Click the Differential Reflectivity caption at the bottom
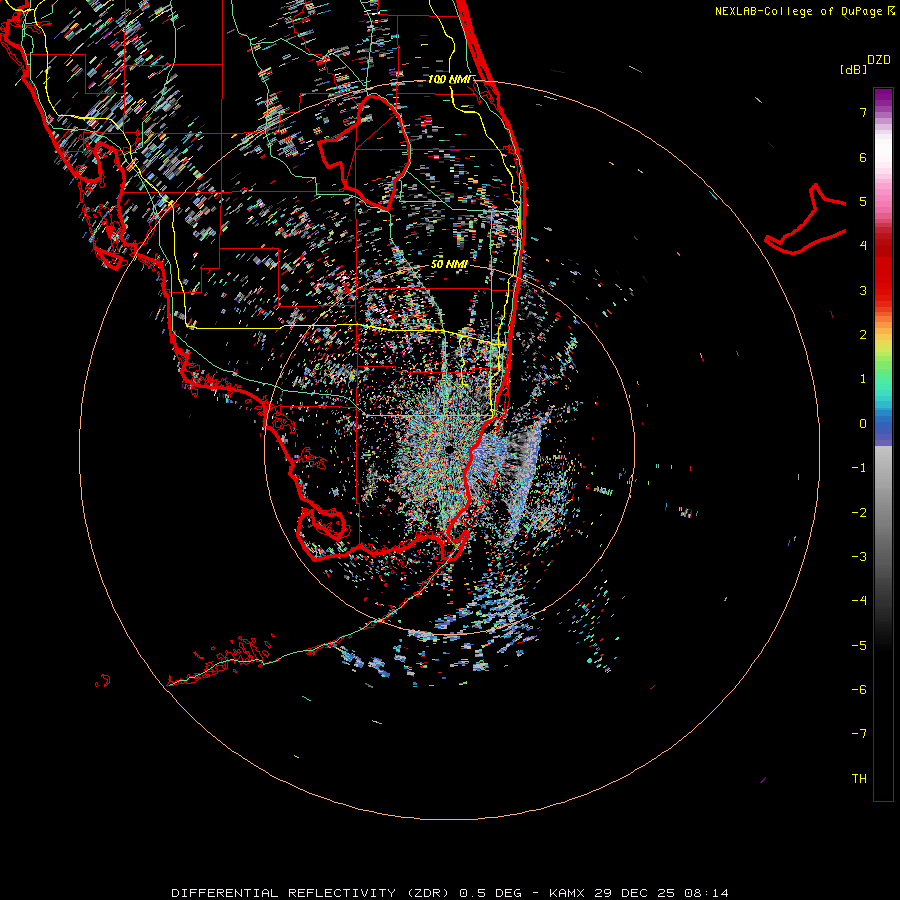This screenshot has width=900, height=900. (449, 893)
